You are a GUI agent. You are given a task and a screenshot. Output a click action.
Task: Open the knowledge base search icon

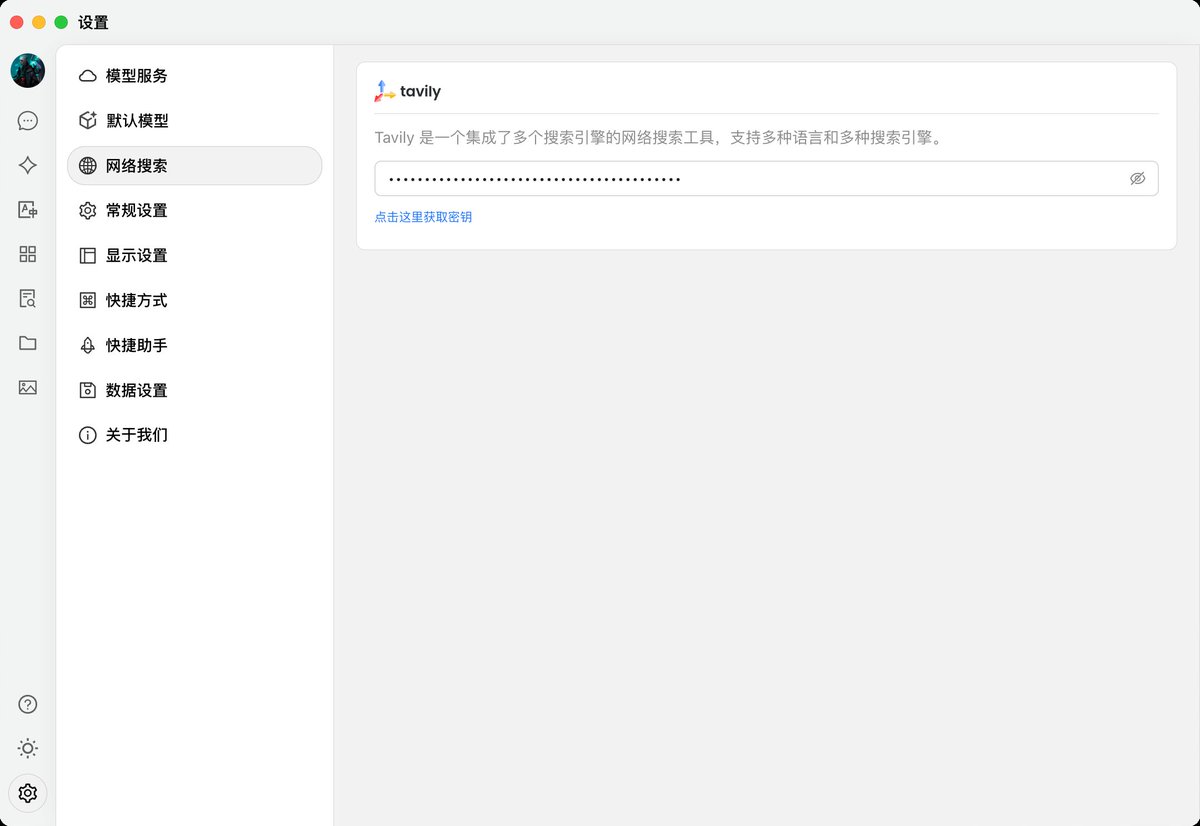[28, 298]
